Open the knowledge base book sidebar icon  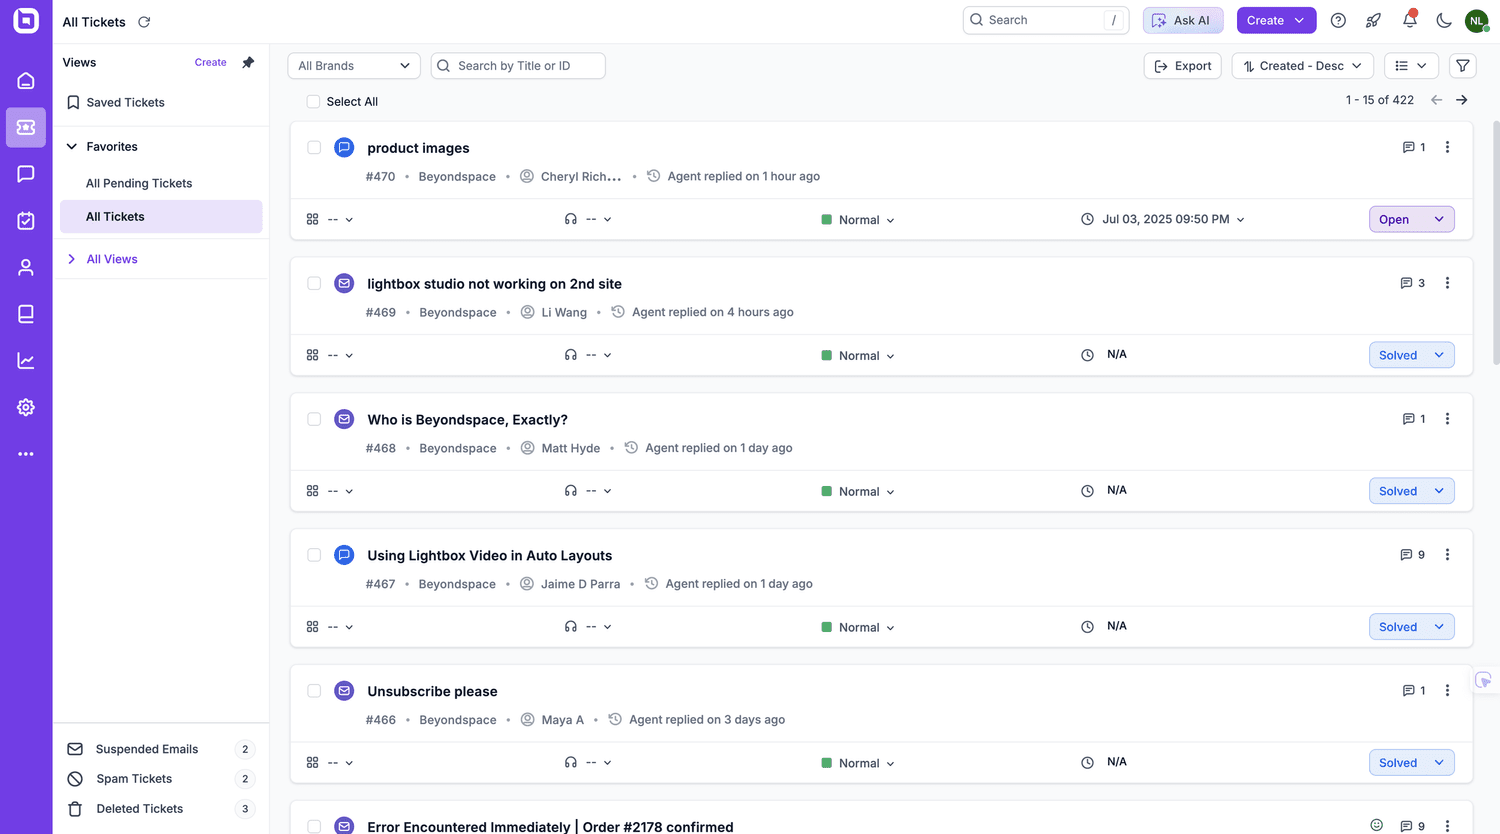[26, 314]
